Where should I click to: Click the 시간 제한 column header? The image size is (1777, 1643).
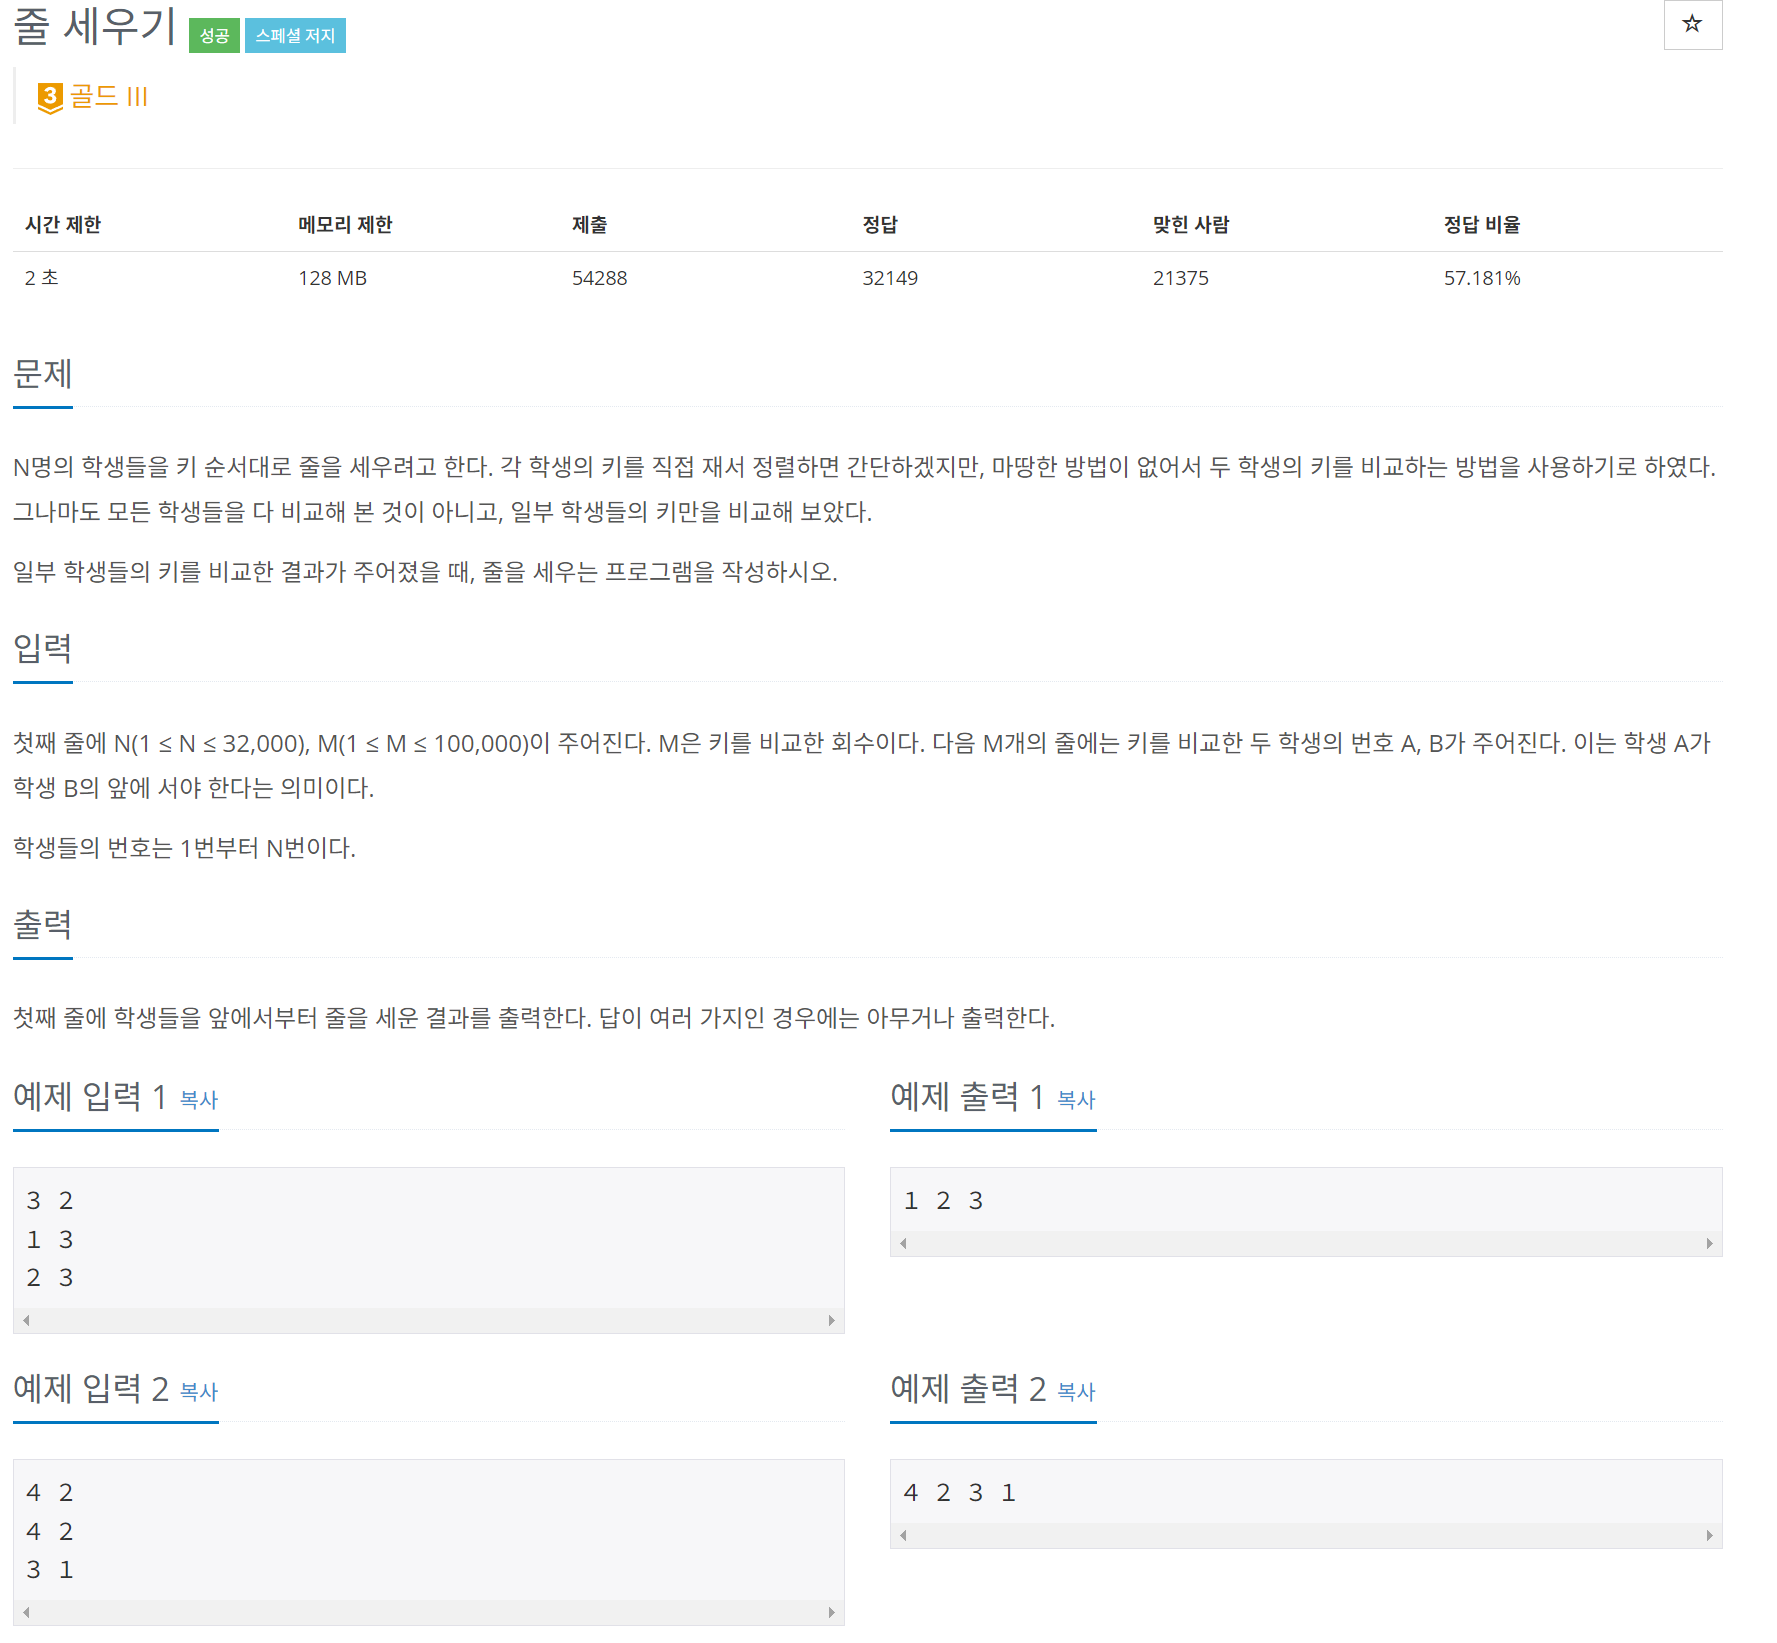point(63,225)
